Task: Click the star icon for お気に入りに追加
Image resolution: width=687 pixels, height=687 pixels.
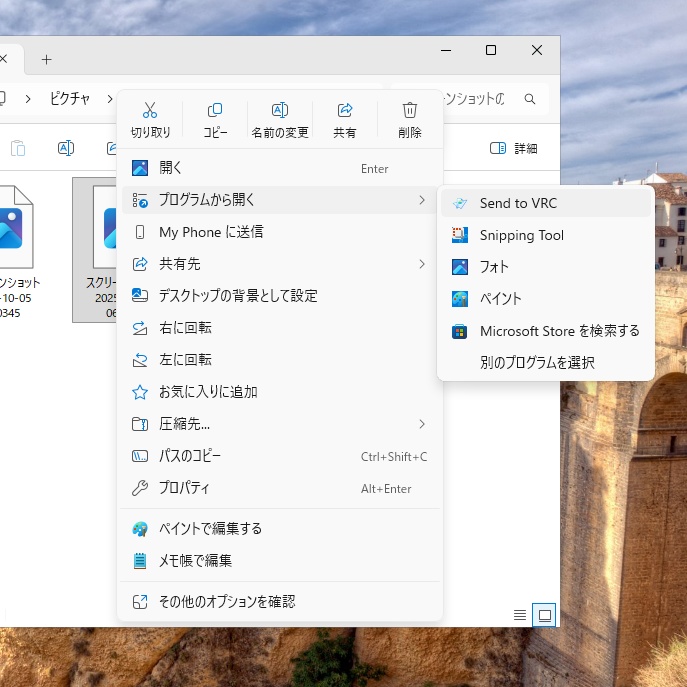Action: click(140, 392)
